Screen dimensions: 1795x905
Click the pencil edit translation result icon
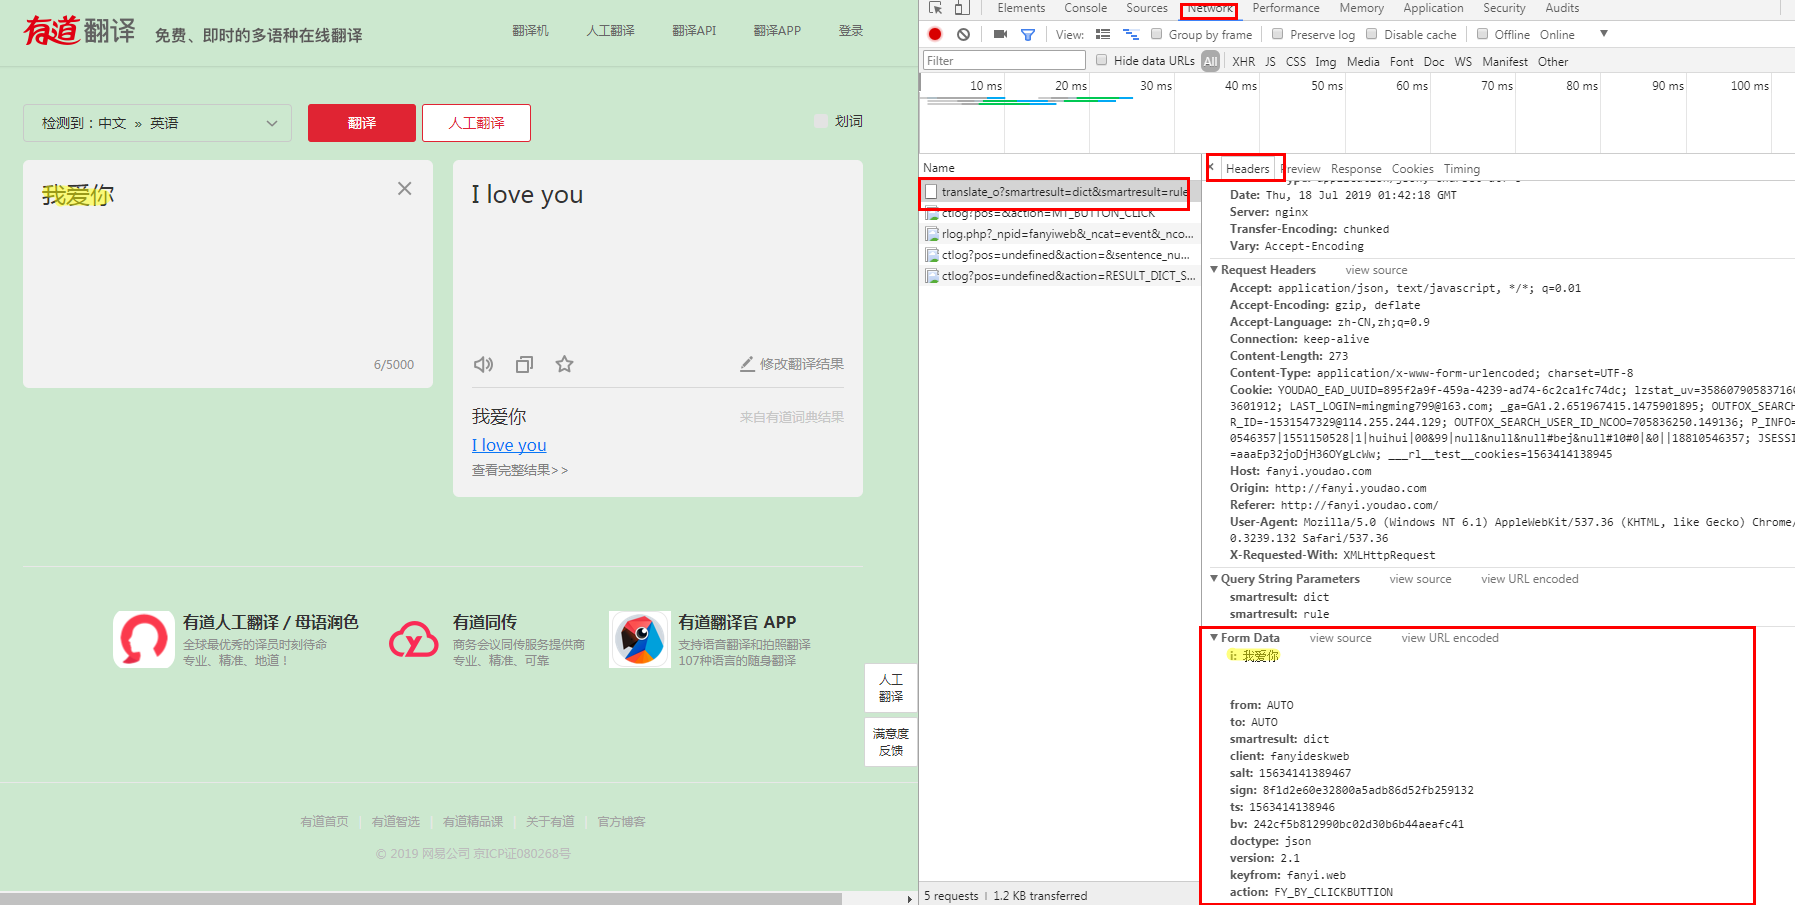coord(747,364)
